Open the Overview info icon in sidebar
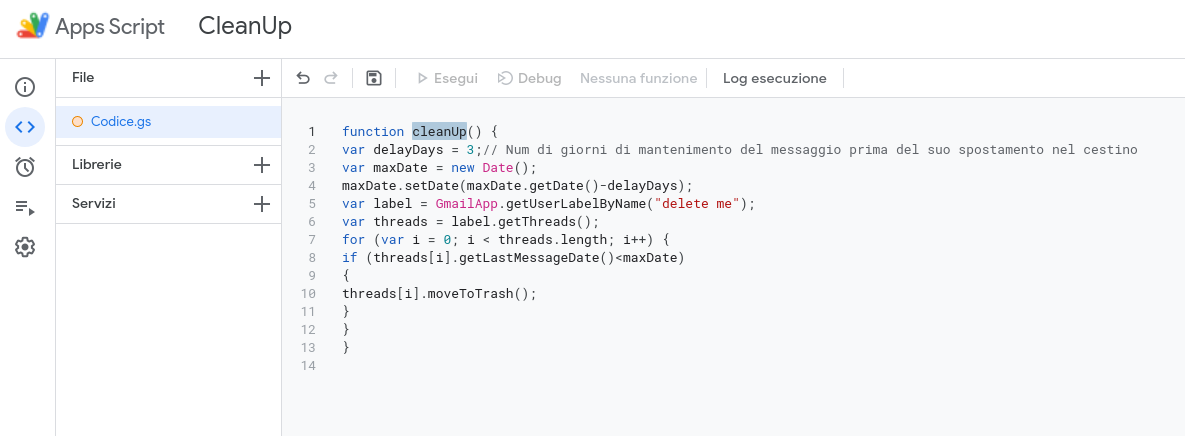Screen dimensions: 1185x436 (25, 87)
